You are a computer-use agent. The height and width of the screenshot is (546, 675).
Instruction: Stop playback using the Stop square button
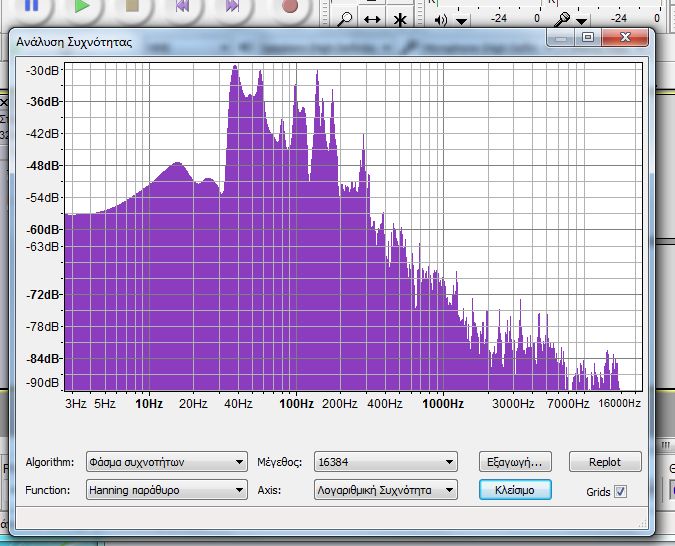click(x=132, y=5)
